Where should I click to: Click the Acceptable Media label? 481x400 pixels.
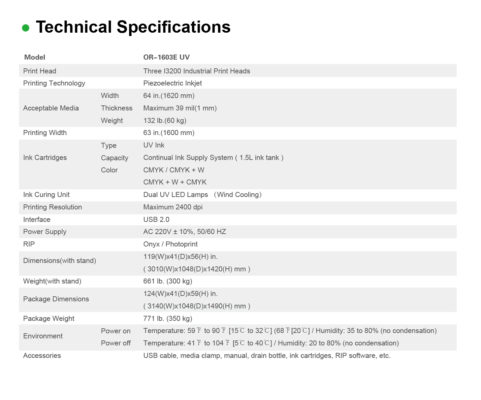[51, 108]
